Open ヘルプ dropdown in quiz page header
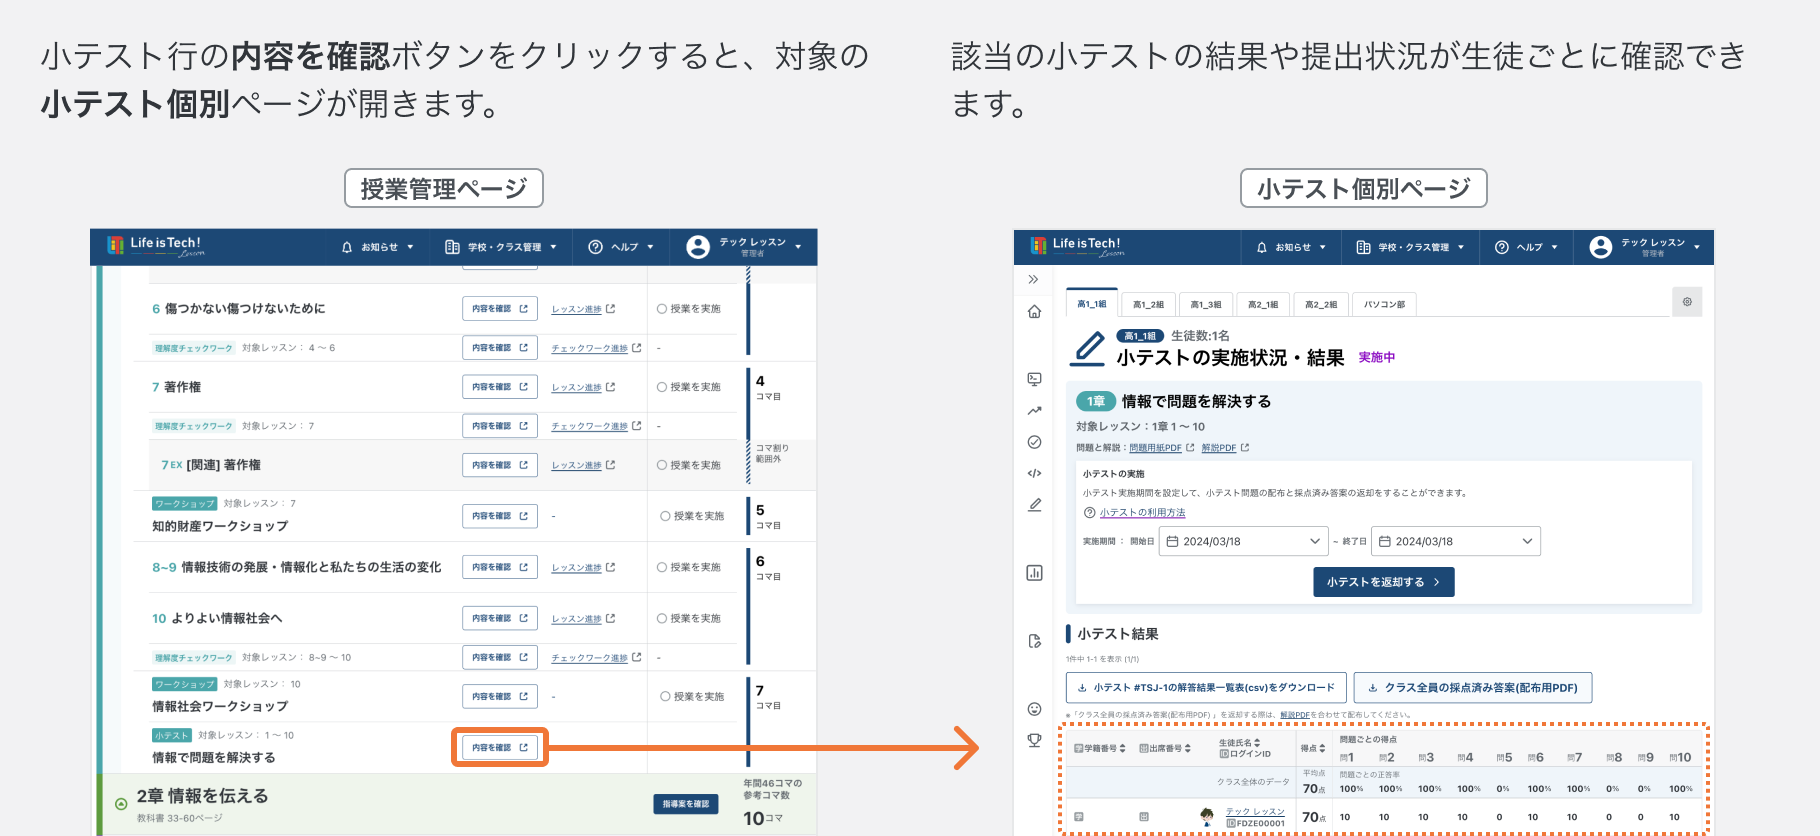 1526,247
